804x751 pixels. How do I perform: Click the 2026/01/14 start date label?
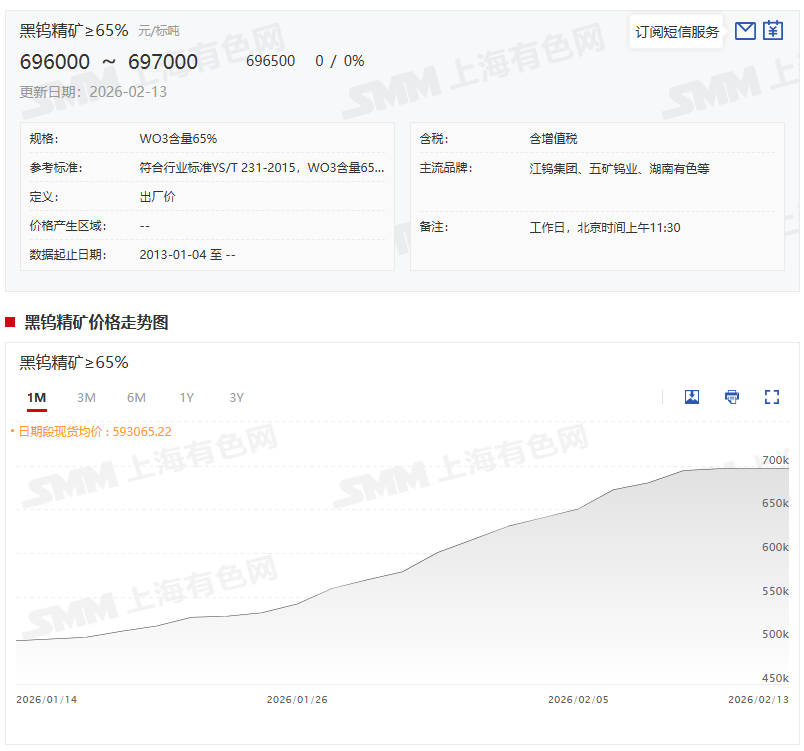tap(47, 699)
